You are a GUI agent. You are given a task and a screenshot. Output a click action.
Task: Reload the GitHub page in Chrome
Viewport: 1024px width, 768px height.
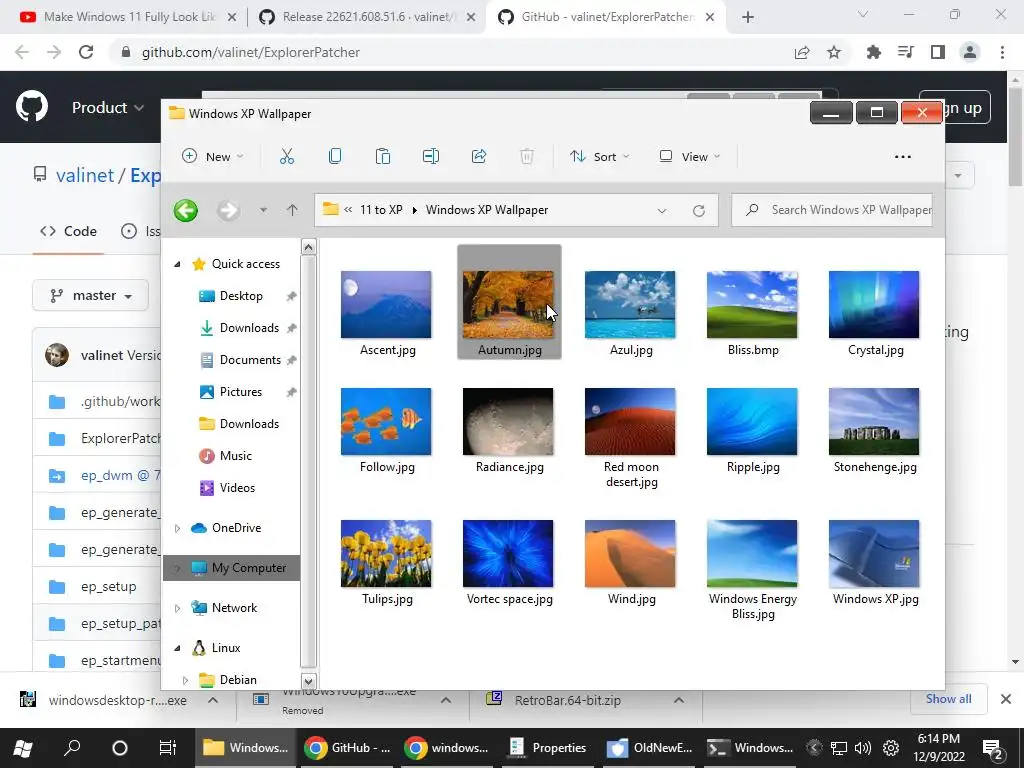(x=86, y=52)
